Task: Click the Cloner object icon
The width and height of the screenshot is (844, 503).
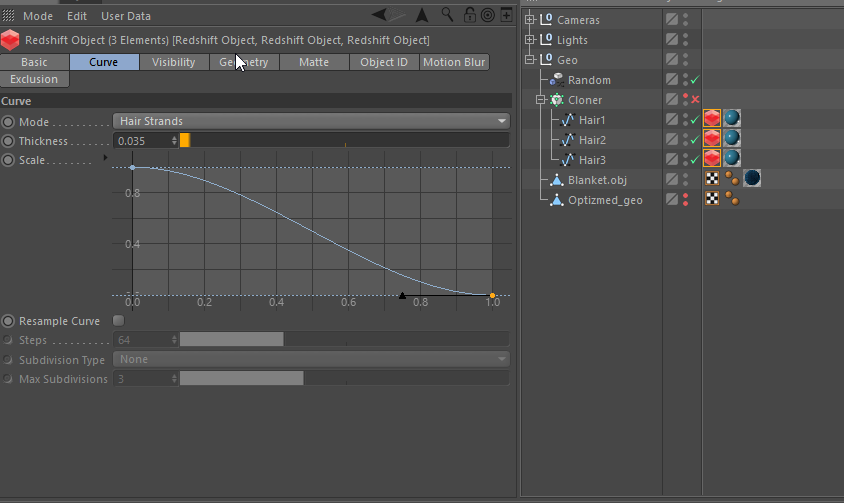Action: pyautogui.click(x=556, y=100)
